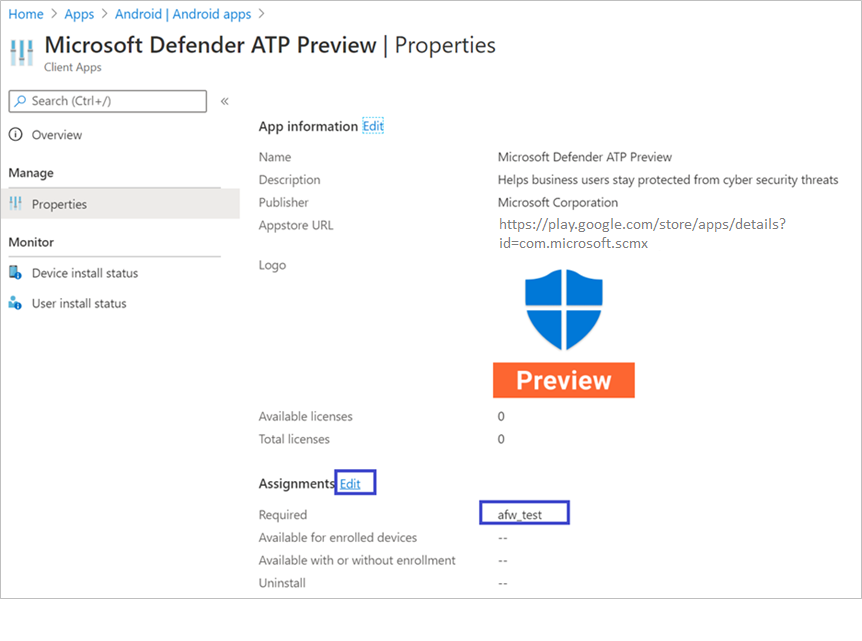Edit the Assignments section
The width and height of the screenshot is (862, 641).
click(x=351, y=484)
